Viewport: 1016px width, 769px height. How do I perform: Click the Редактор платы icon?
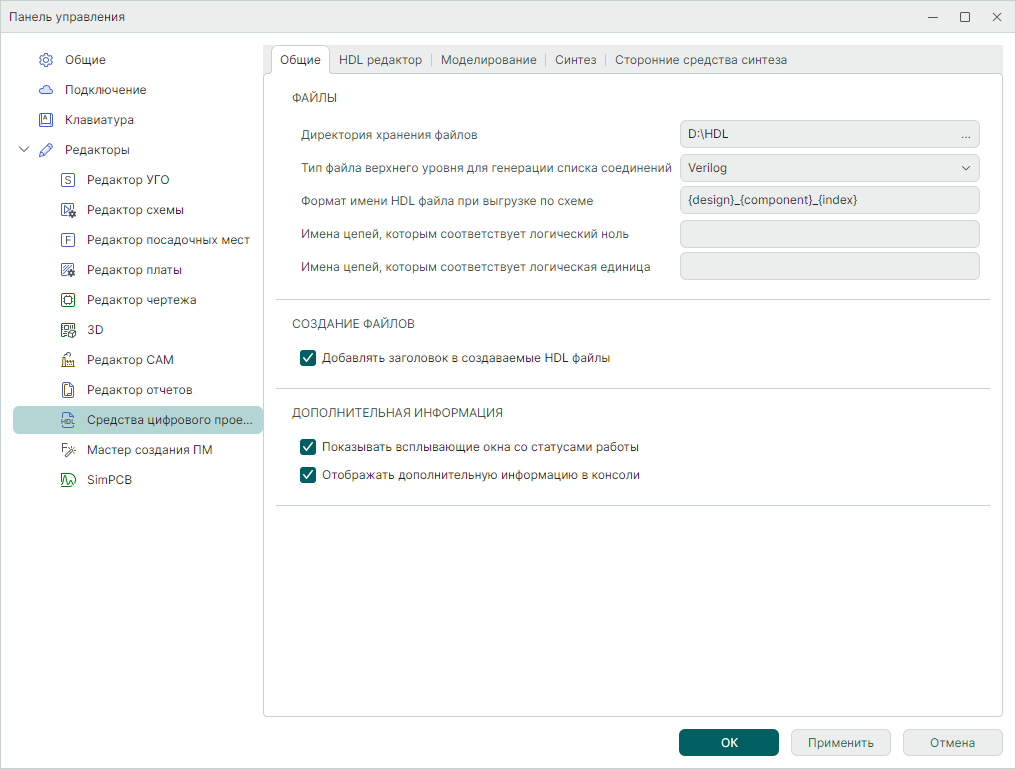tap(68, 270)
